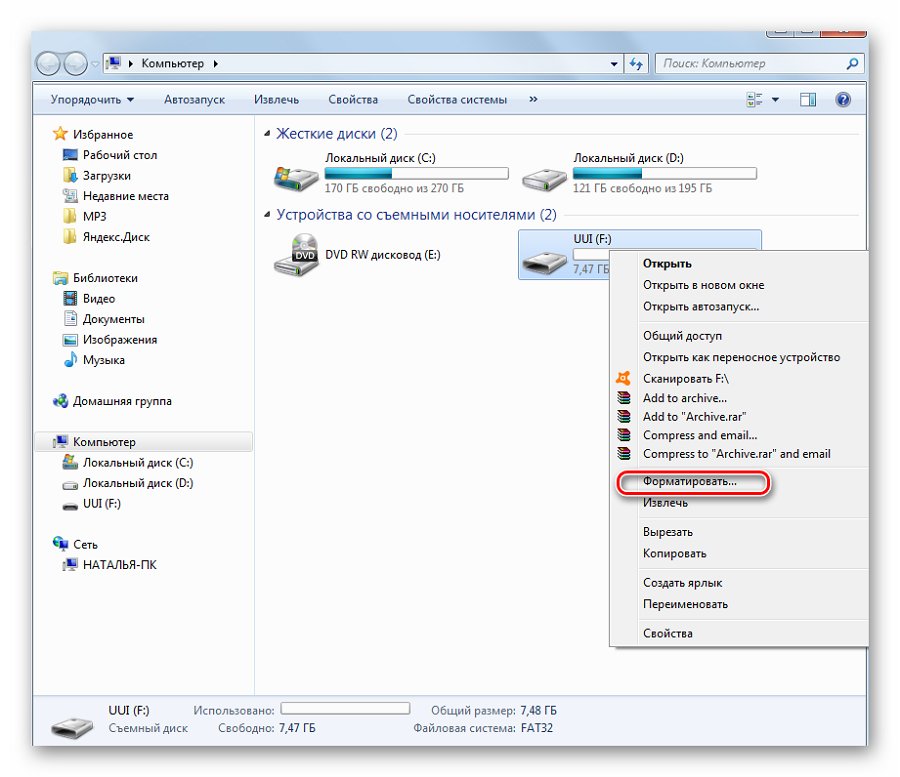Click the MP3 folder icon in sidebar
Image resolution: width=900 pixels, height=777 pixels.
tap(70, 216)
